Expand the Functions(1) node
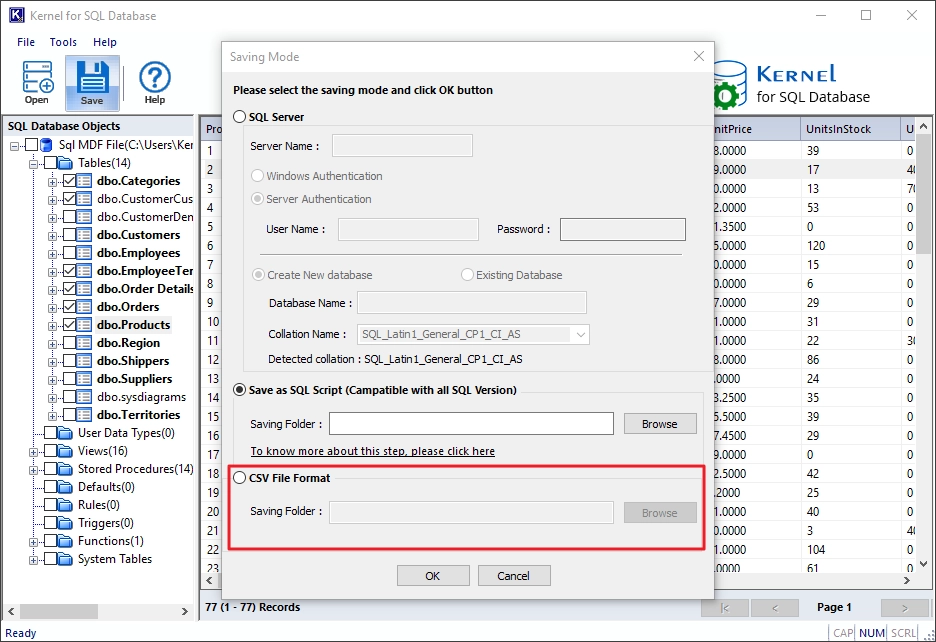The height and width of the screenshot is (642, 936). 33,542
